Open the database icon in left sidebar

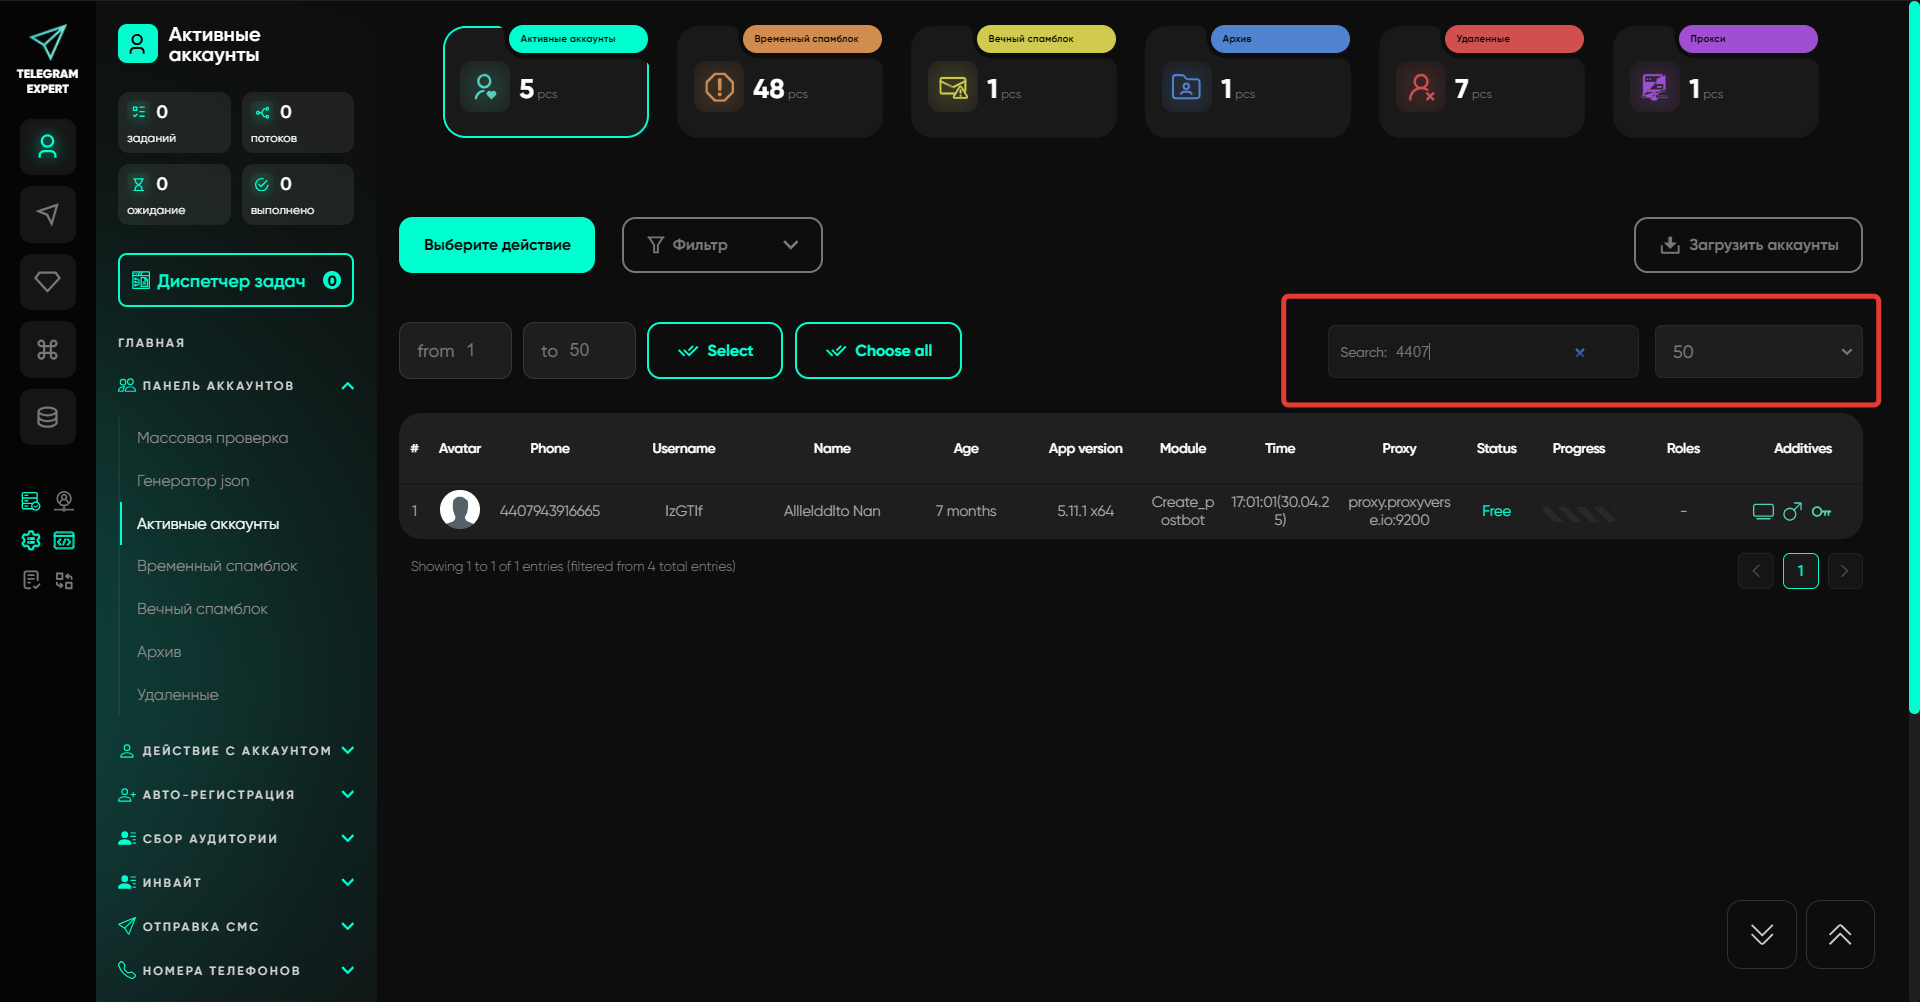pos(47,417)
